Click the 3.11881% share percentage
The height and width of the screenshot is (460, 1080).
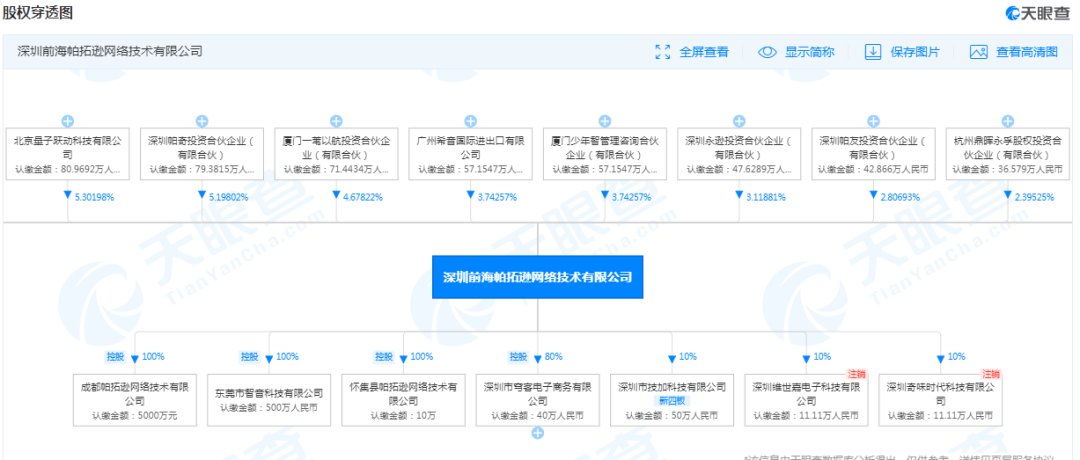tap(765, 197)
